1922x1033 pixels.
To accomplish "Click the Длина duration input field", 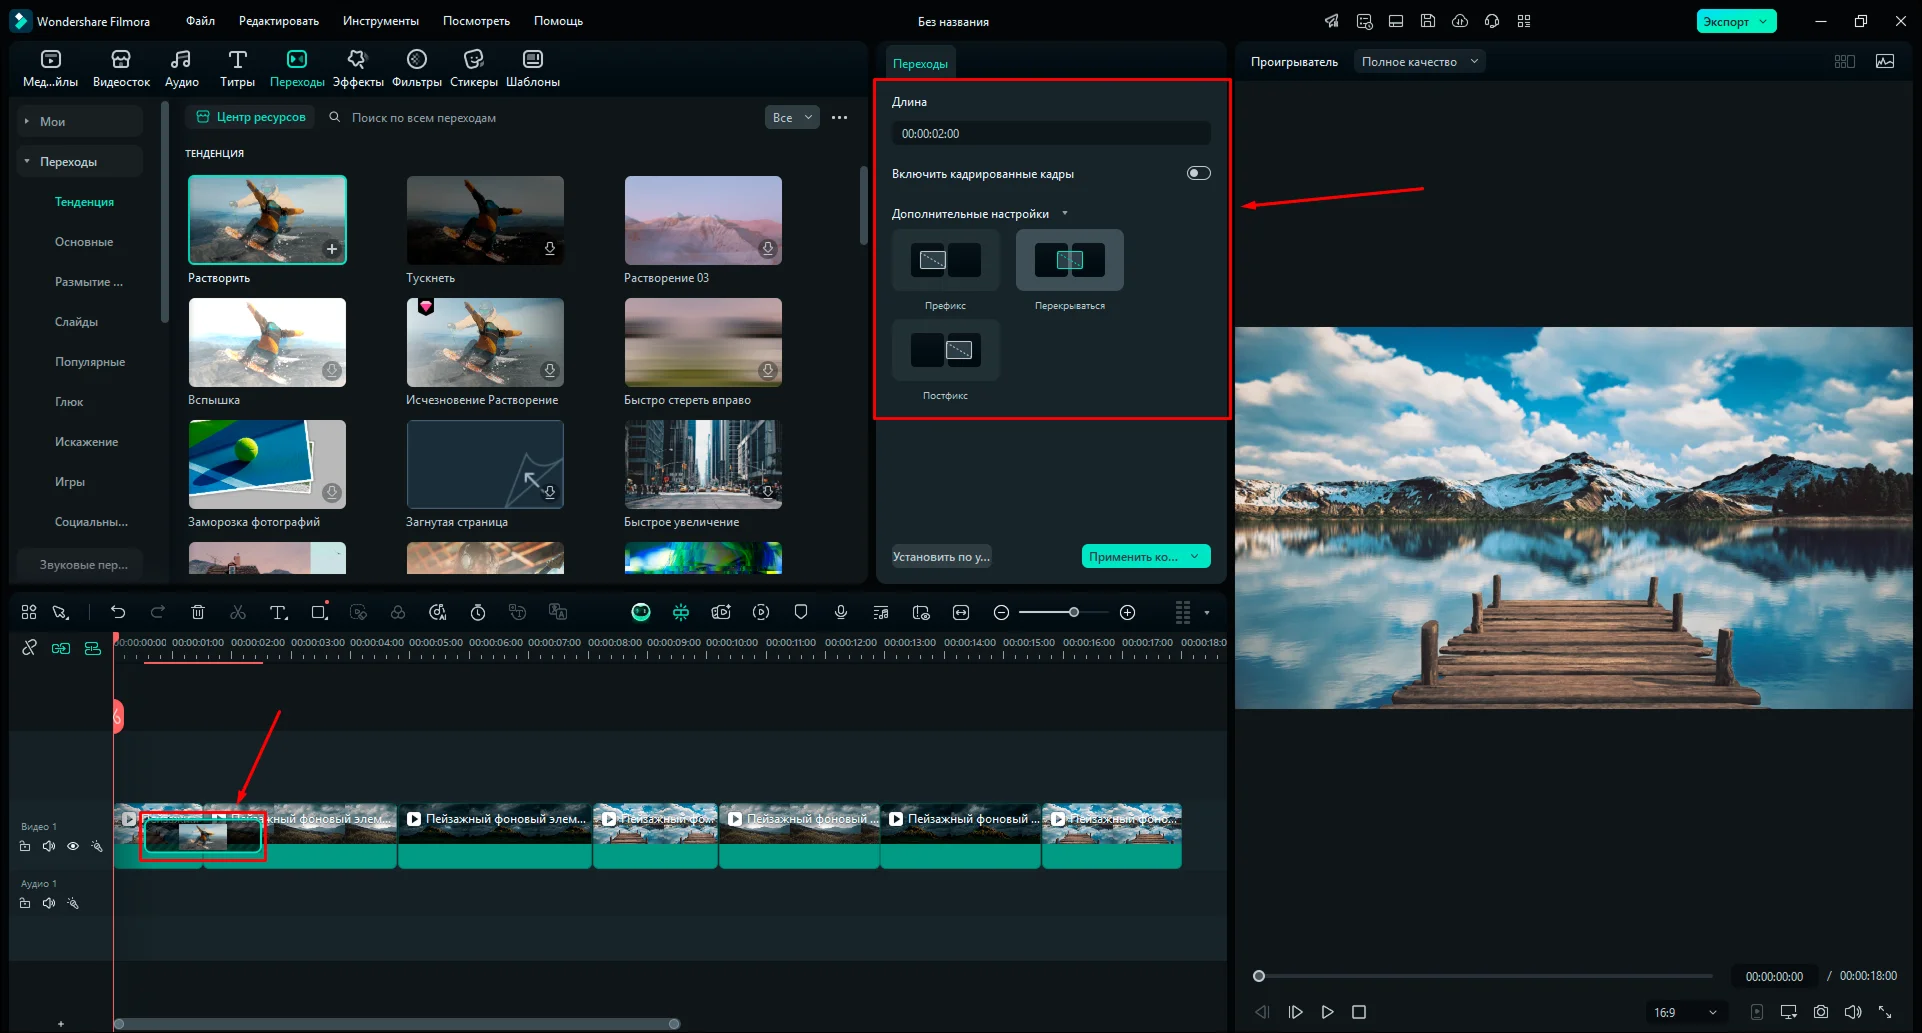I will pos(1050,133).
